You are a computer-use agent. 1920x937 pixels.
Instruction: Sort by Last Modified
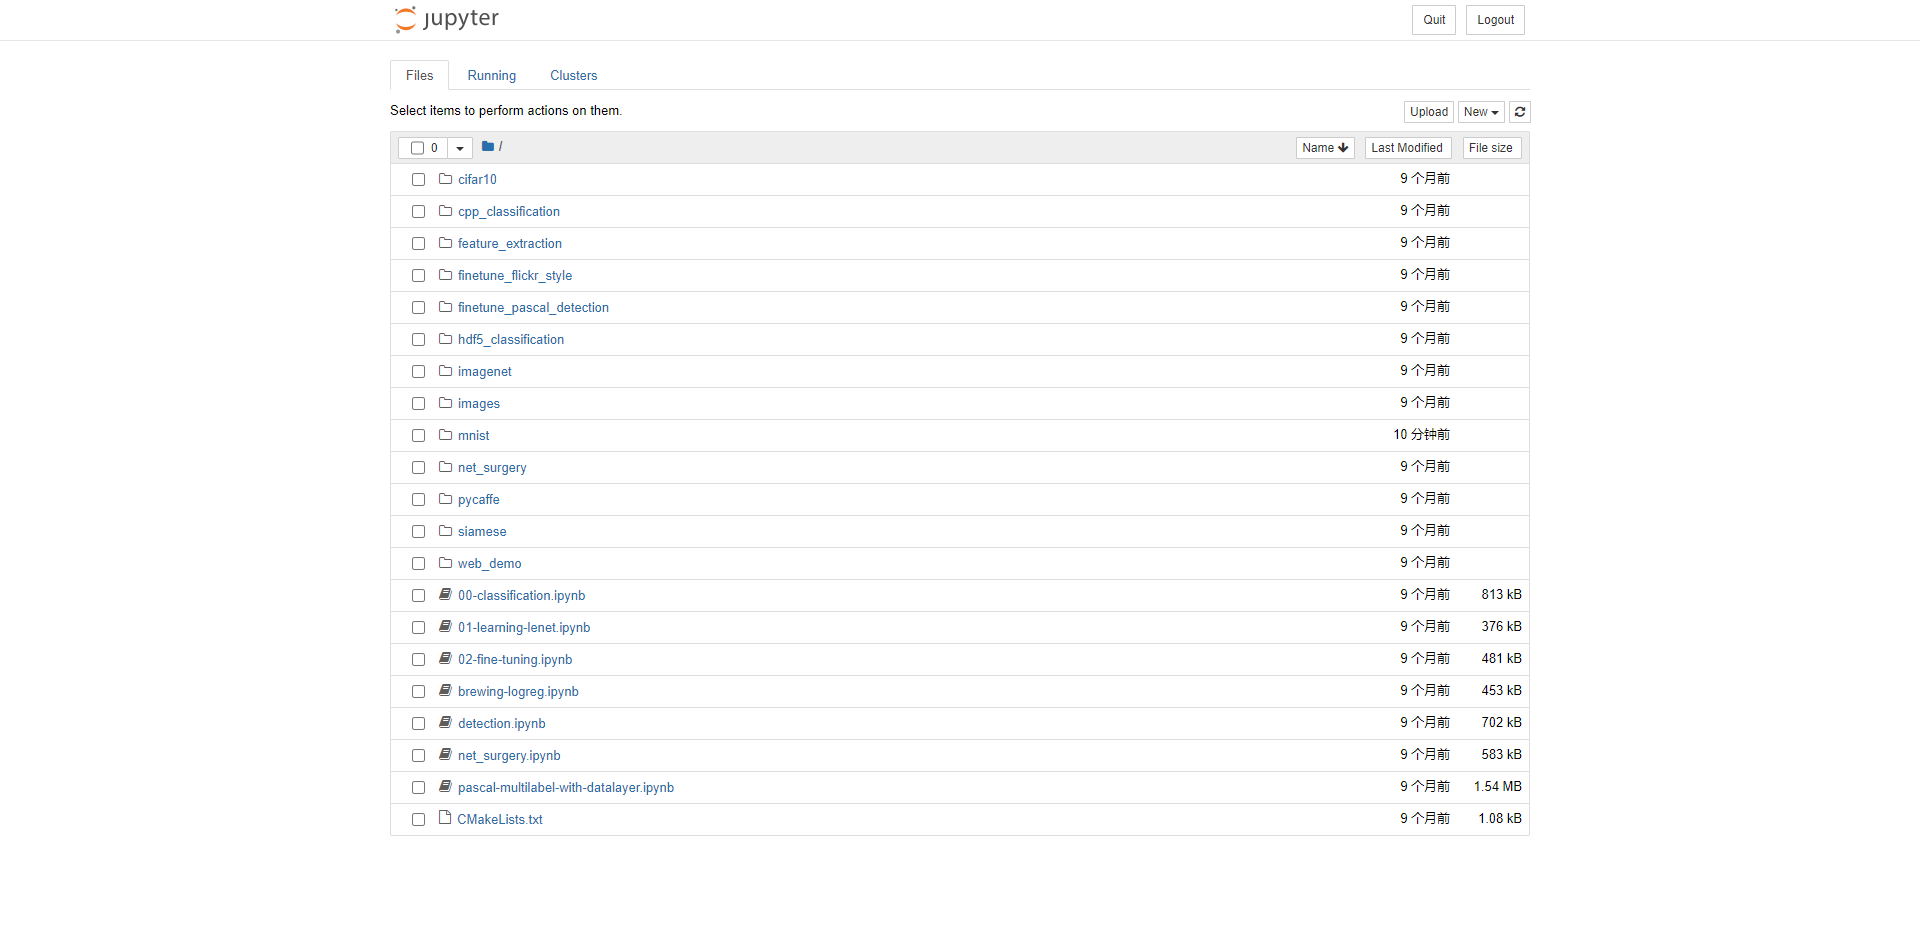(1407, 148)
